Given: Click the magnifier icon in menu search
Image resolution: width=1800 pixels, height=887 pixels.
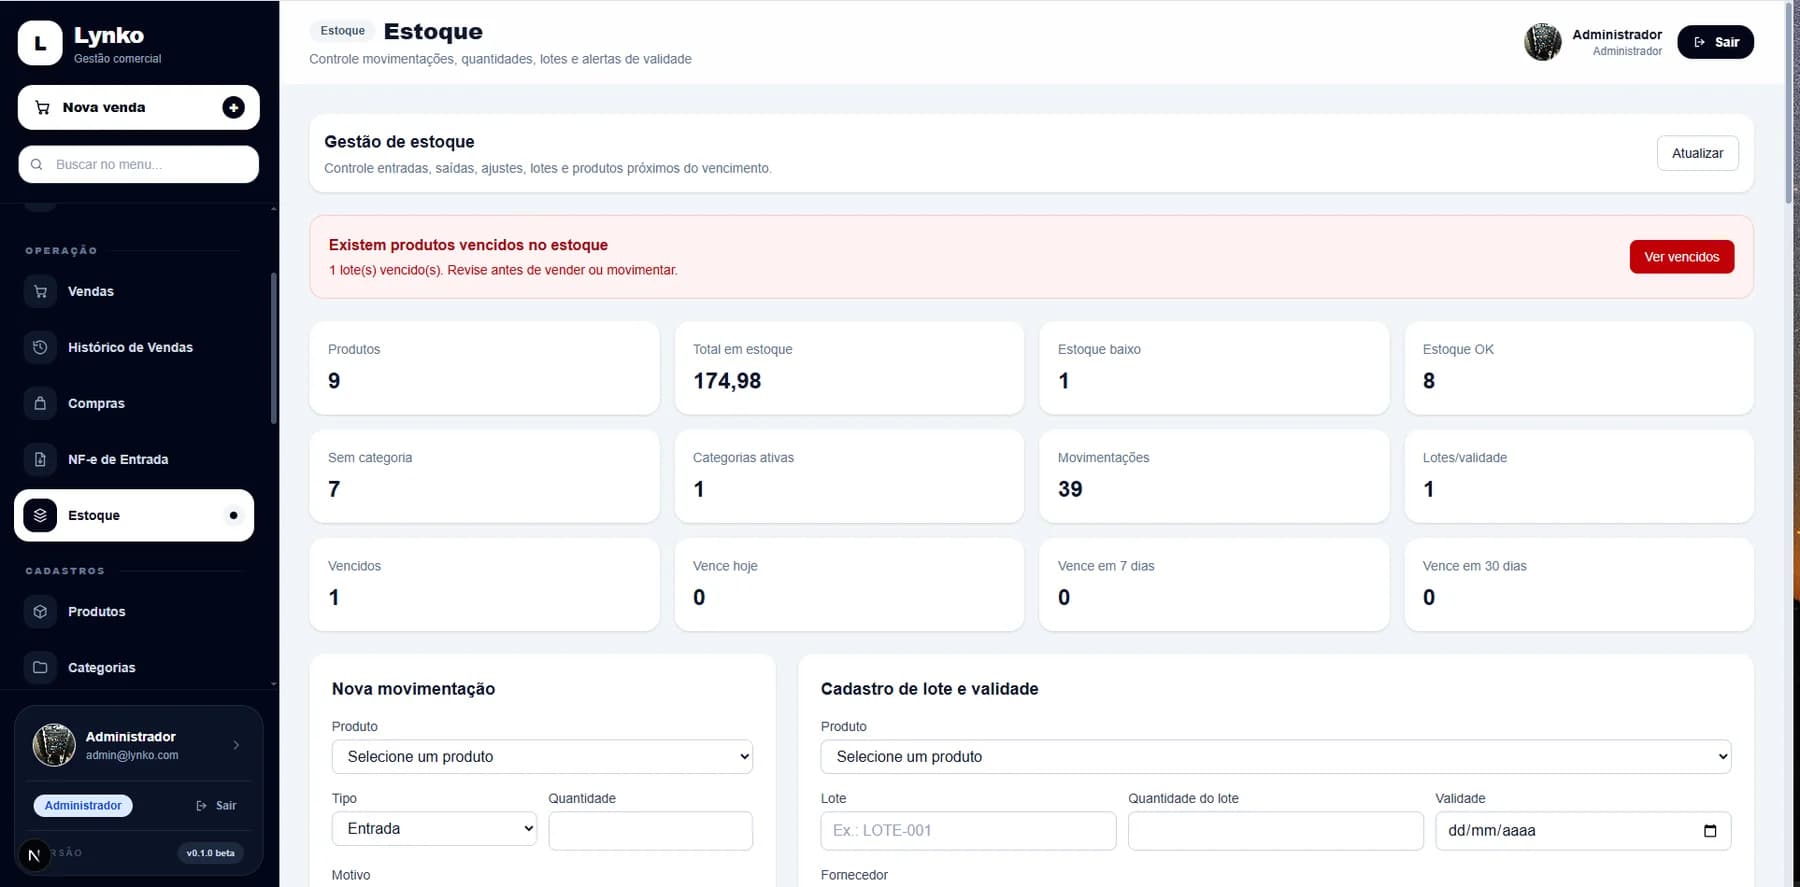Looking at the screenshot, I should pyautogui.click(x=37, y=164).
